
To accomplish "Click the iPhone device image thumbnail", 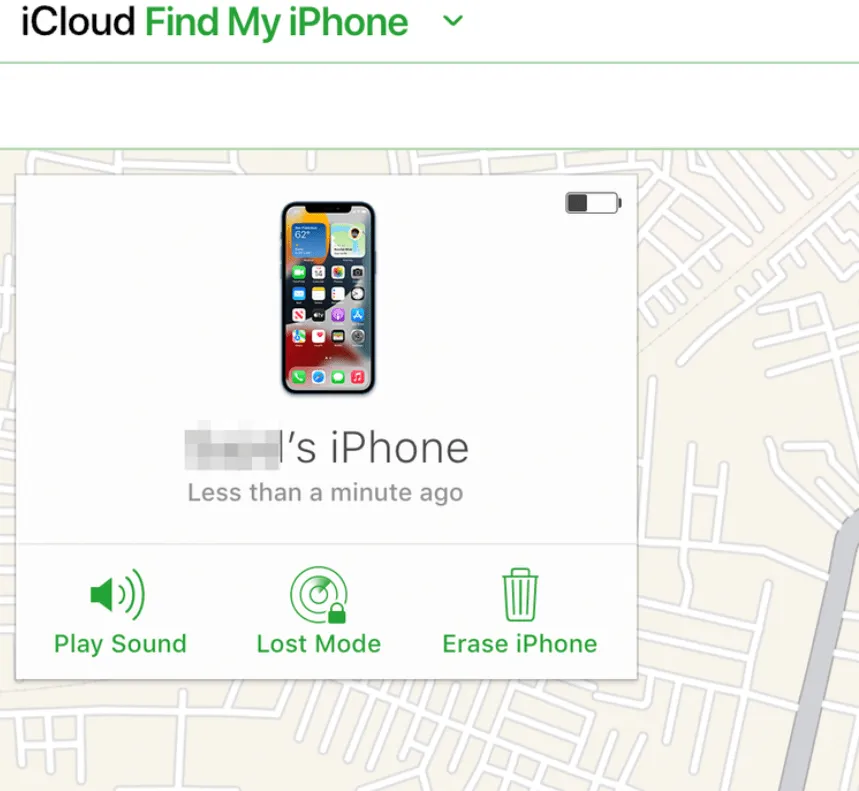I will 328,298.
